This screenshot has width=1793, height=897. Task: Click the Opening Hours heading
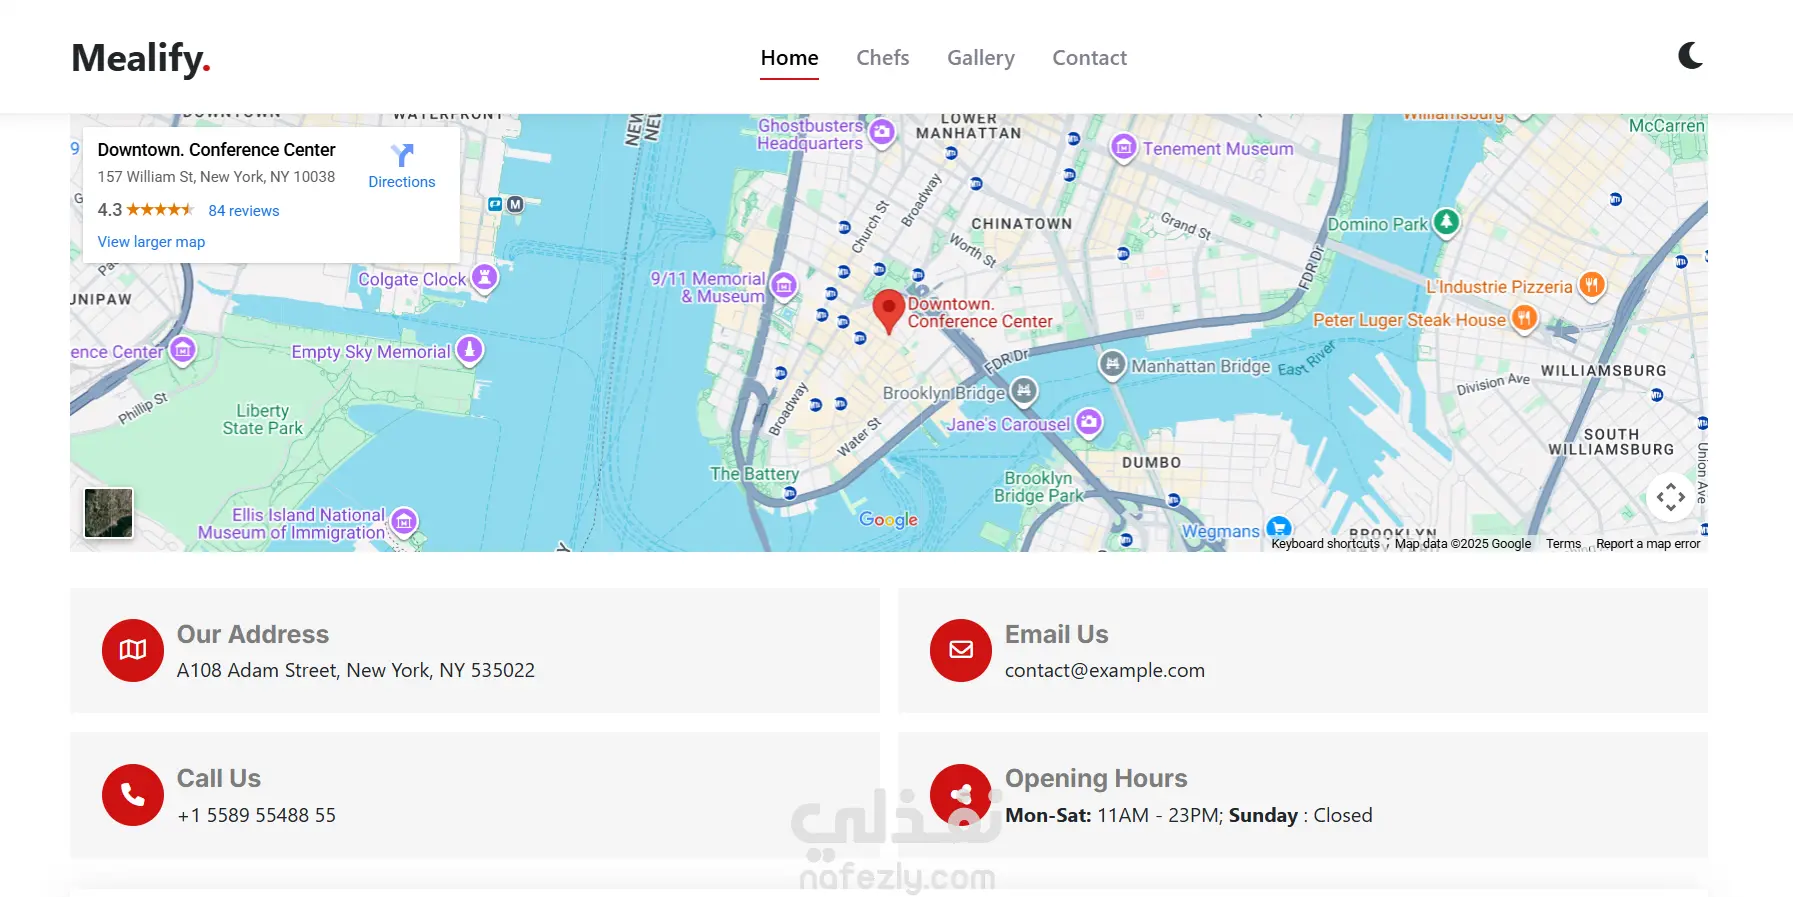click(1096, 779)
